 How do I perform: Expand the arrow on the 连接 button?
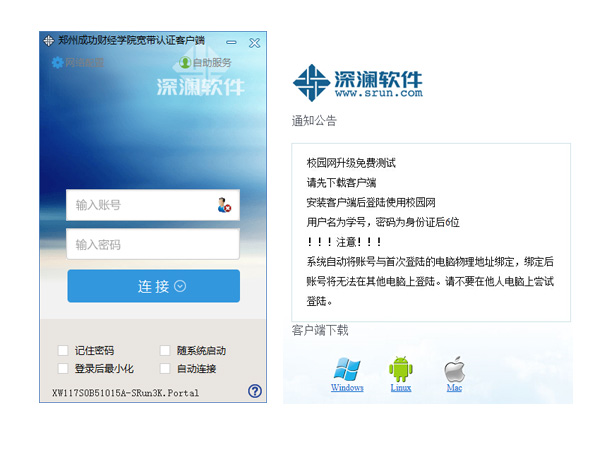coord(180,286)
